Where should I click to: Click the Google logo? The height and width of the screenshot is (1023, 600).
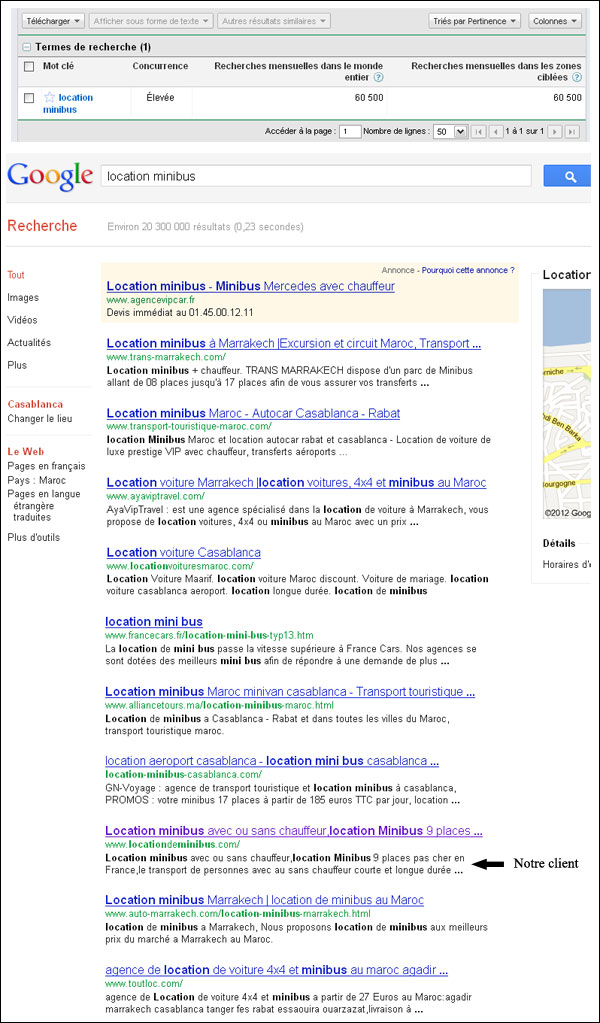tap(50, 177)
